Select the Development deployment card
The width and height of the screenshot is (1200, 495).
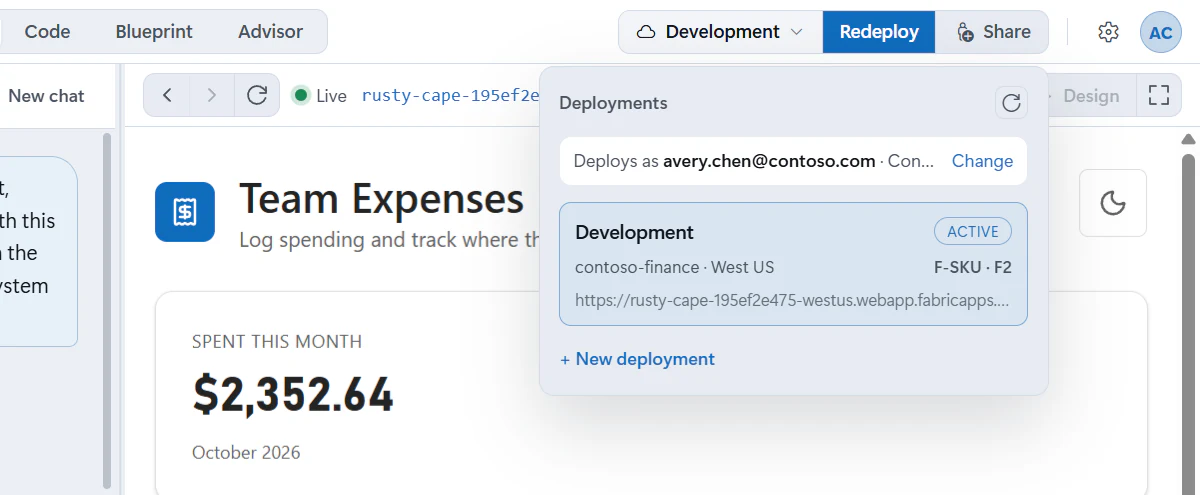pos(793,264)
